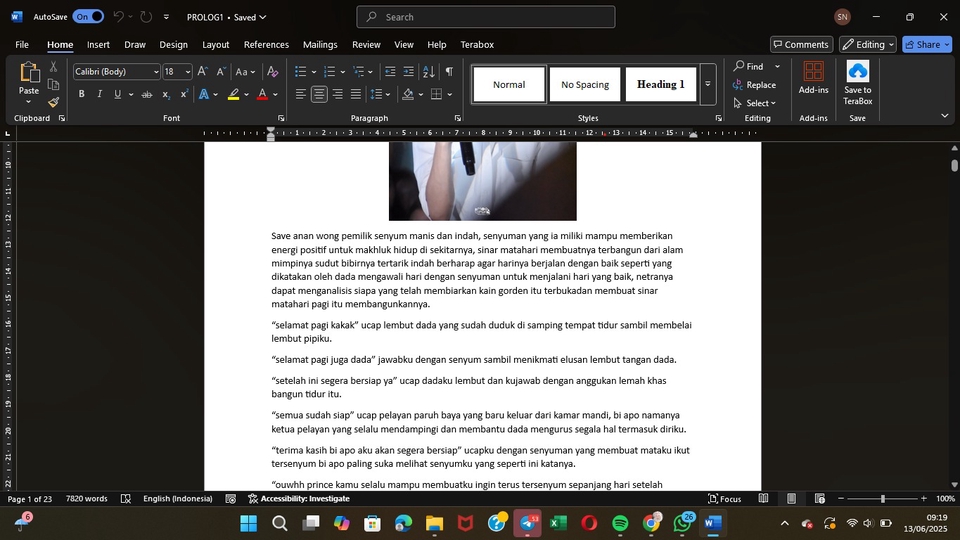960x540 pixels.
Task: Click the Comments button
Action: point(800,44)
